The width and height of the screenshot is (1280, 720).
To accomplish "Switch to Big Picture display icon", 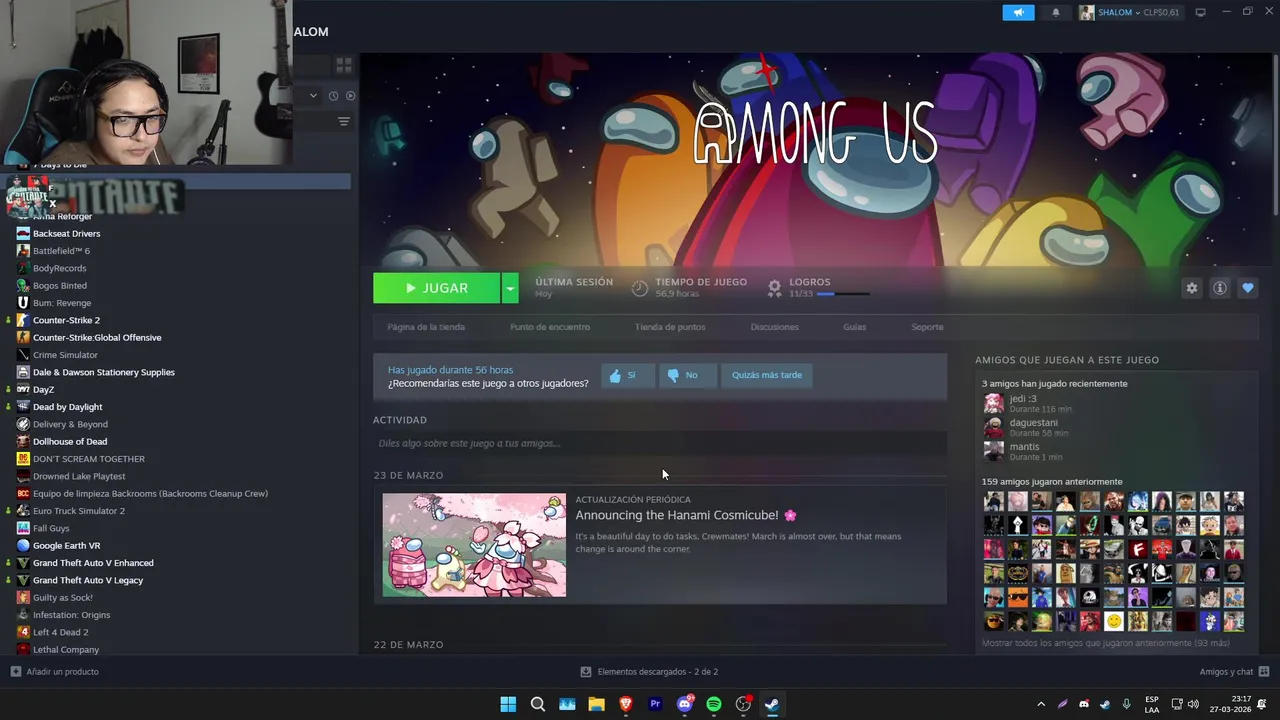I will [1200, 12].
